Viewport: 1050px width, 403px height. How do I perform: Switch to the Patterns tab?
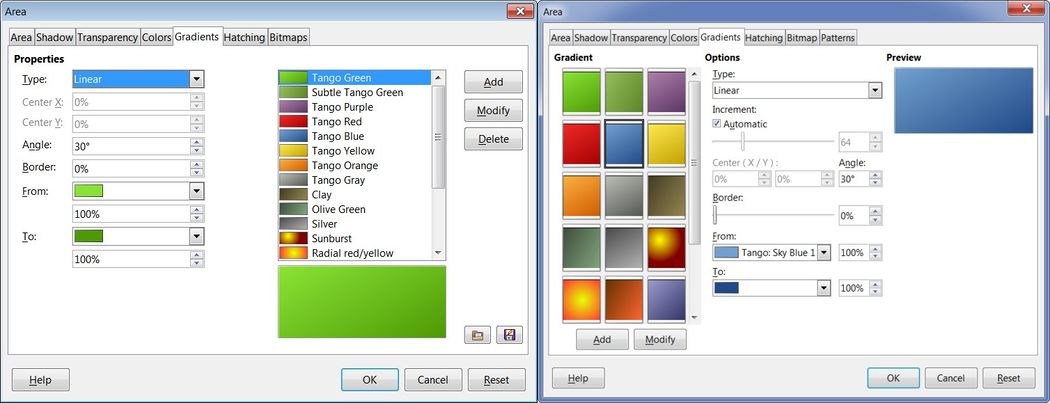[838, 38]
